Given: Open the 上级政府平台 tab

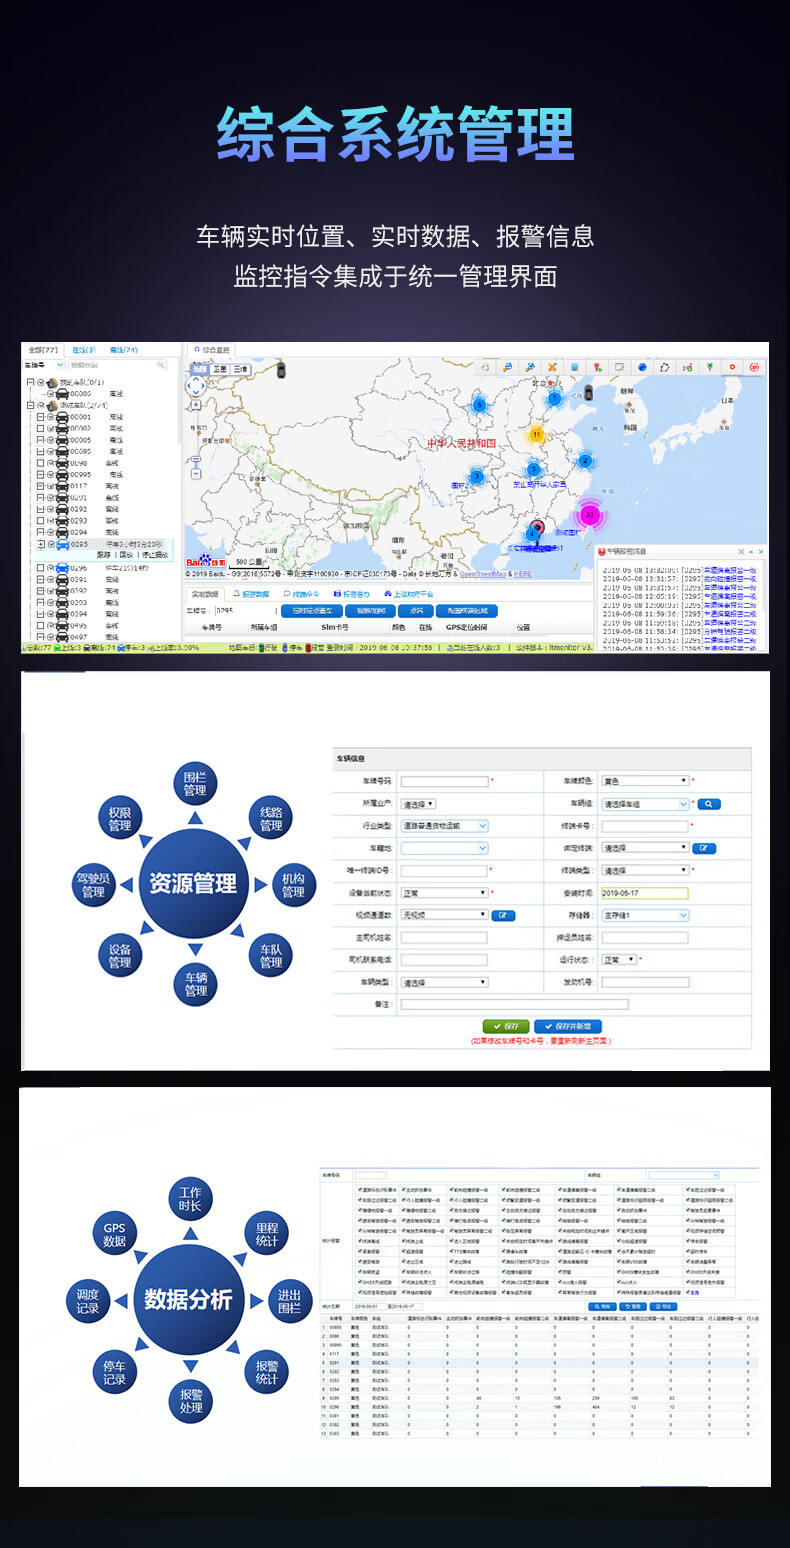Looking at the screenshot, I should [x=408, y=594].
